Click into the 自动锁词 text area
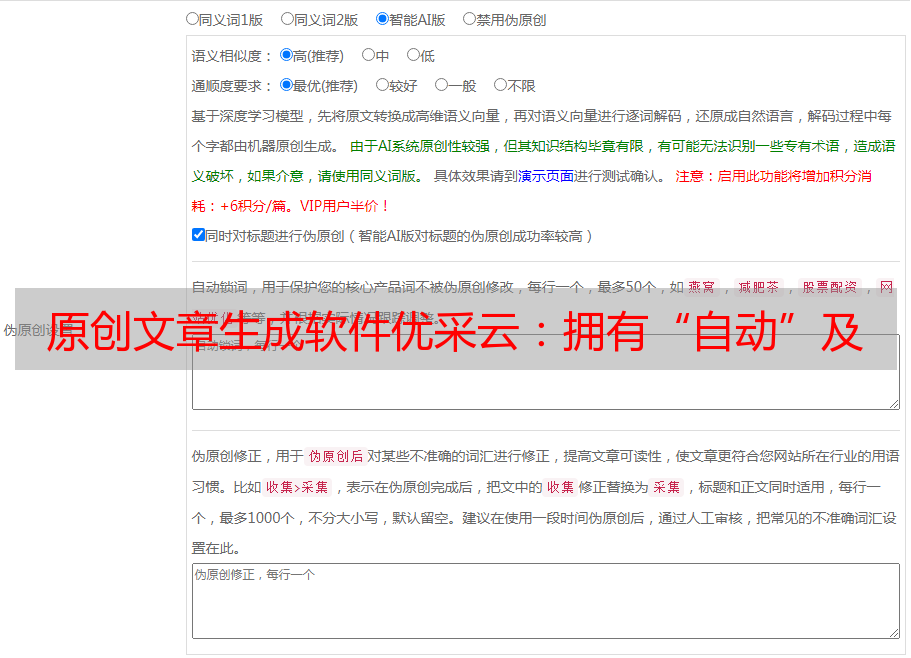Viewport: 911px width, 658px height. (x=546, y=372)
